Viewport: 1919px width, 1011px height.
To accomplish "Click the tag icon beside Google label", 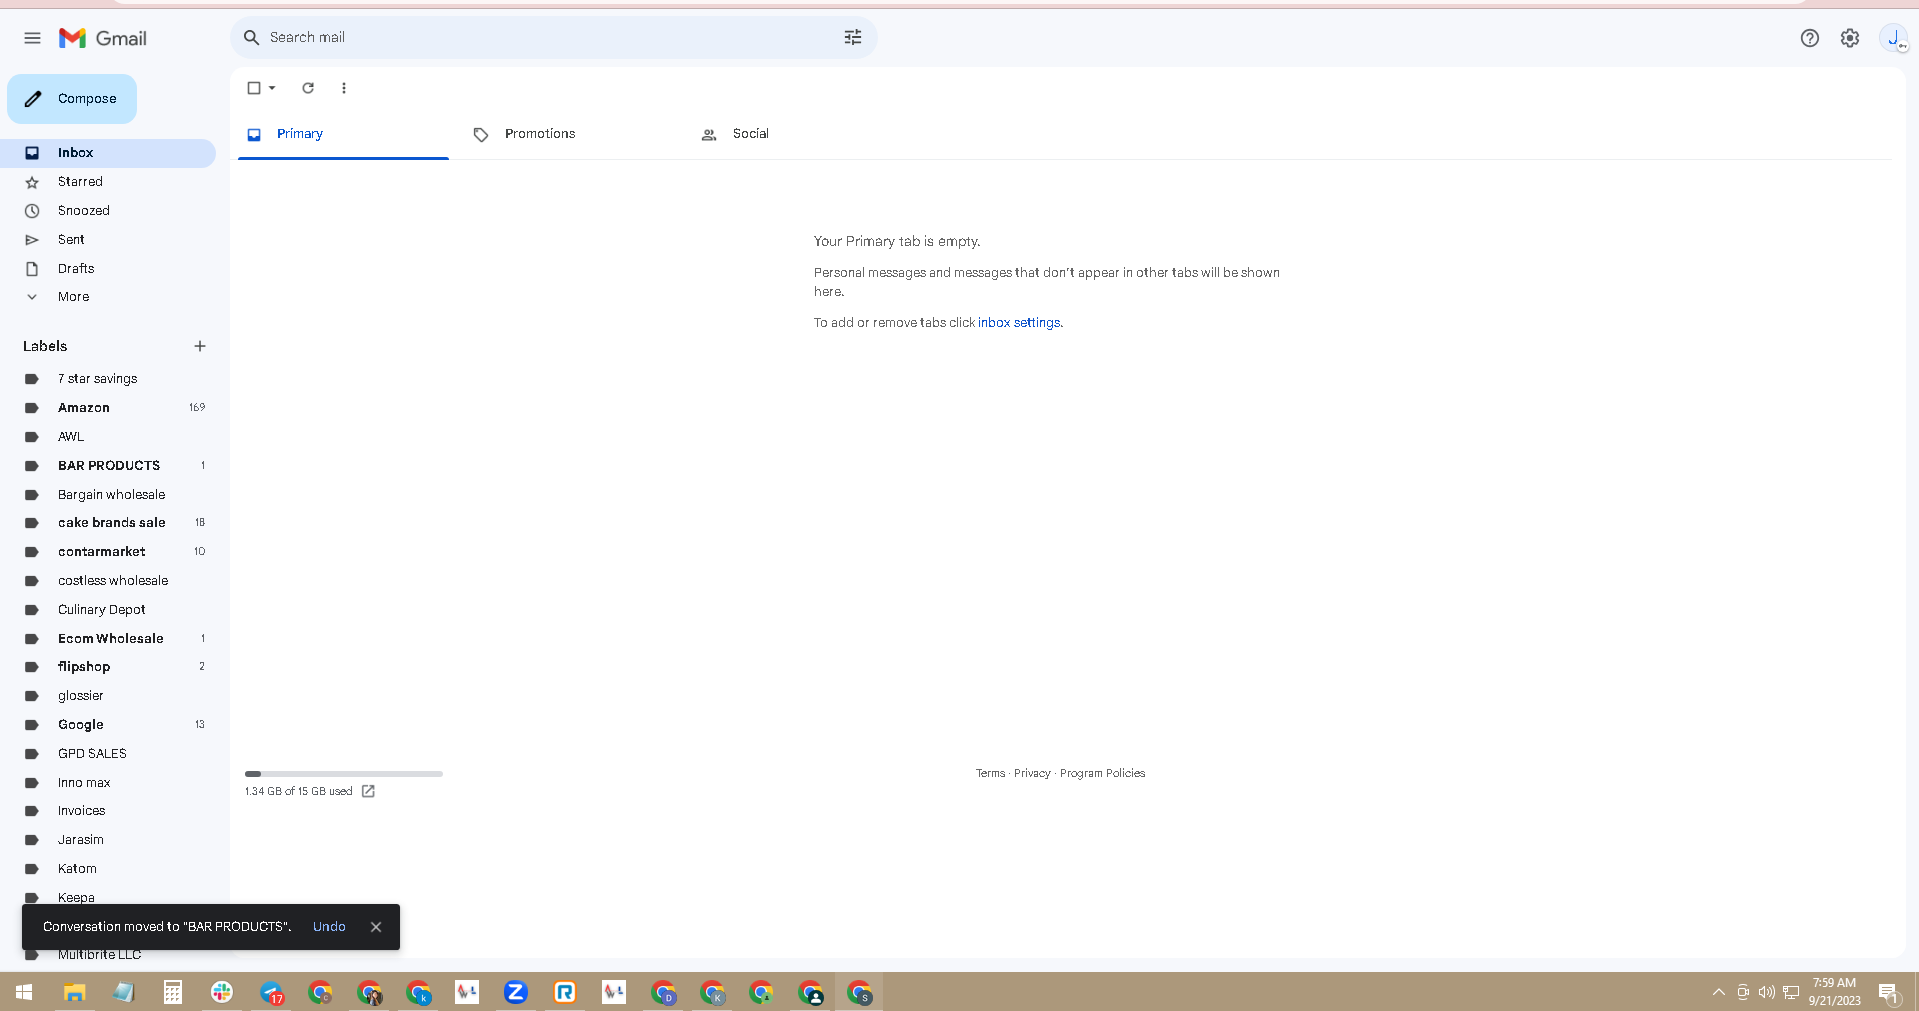I will (x=32, y=725).
